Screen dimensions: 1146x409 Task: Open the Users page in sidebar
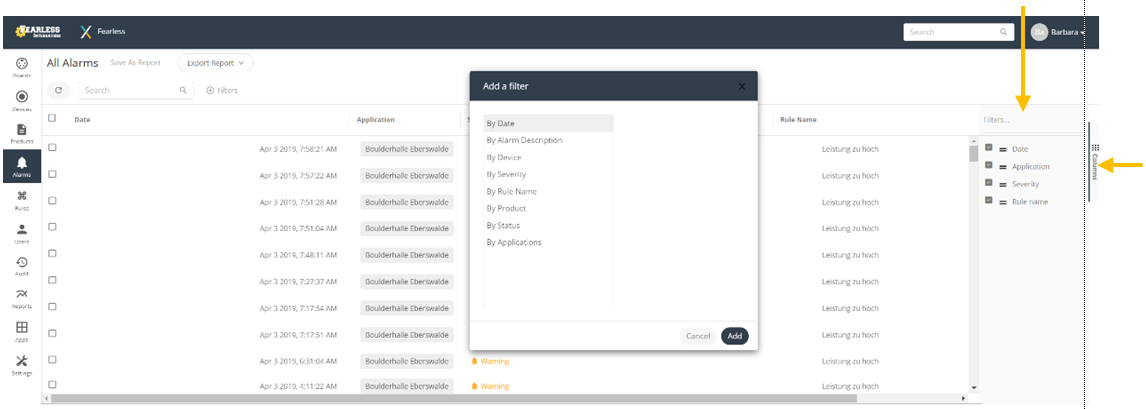tap(21, 233)
